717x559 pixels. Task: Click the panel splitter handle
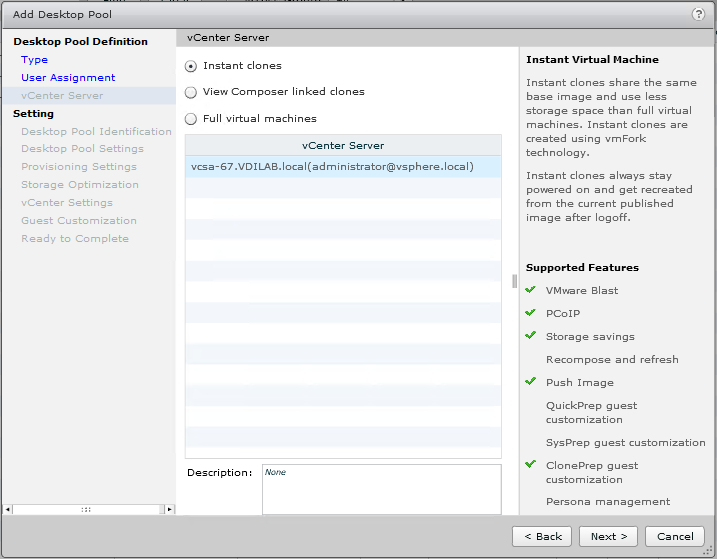click(514, 281)
